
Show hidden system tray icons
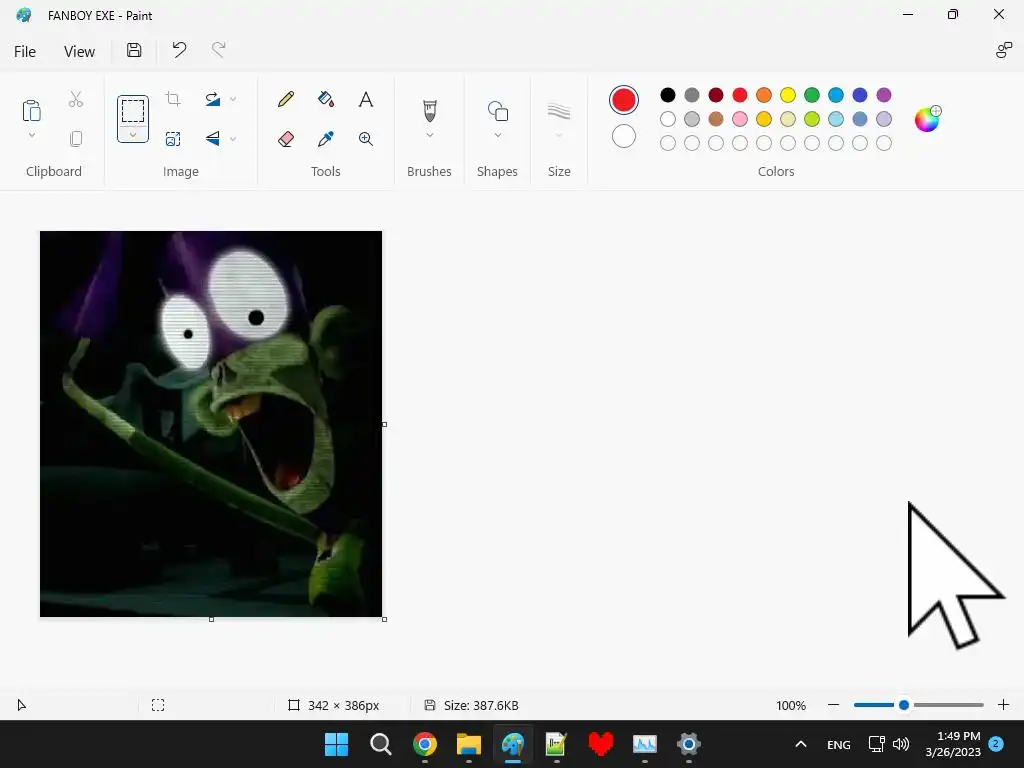tap(801, 744)
